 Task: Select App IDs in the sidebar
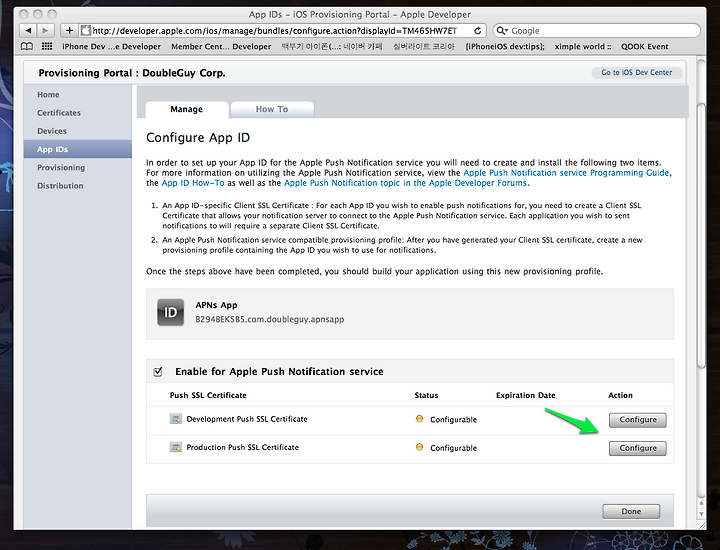click(78, 149)
